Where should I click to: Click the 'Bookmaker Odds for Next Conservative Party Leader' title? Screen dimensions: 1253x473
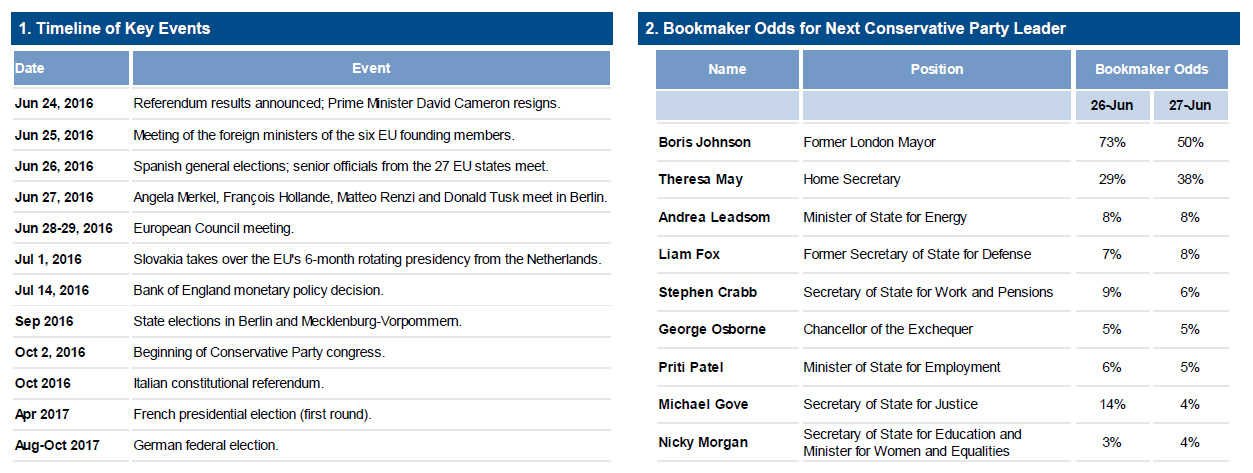click(x=855, y=29)
